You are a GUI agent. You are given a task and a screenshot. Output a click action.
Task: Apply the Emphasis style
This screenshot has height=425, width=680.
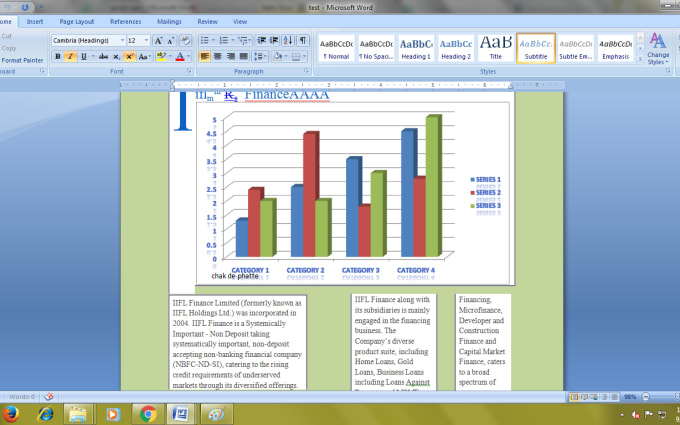coord(615,49)
